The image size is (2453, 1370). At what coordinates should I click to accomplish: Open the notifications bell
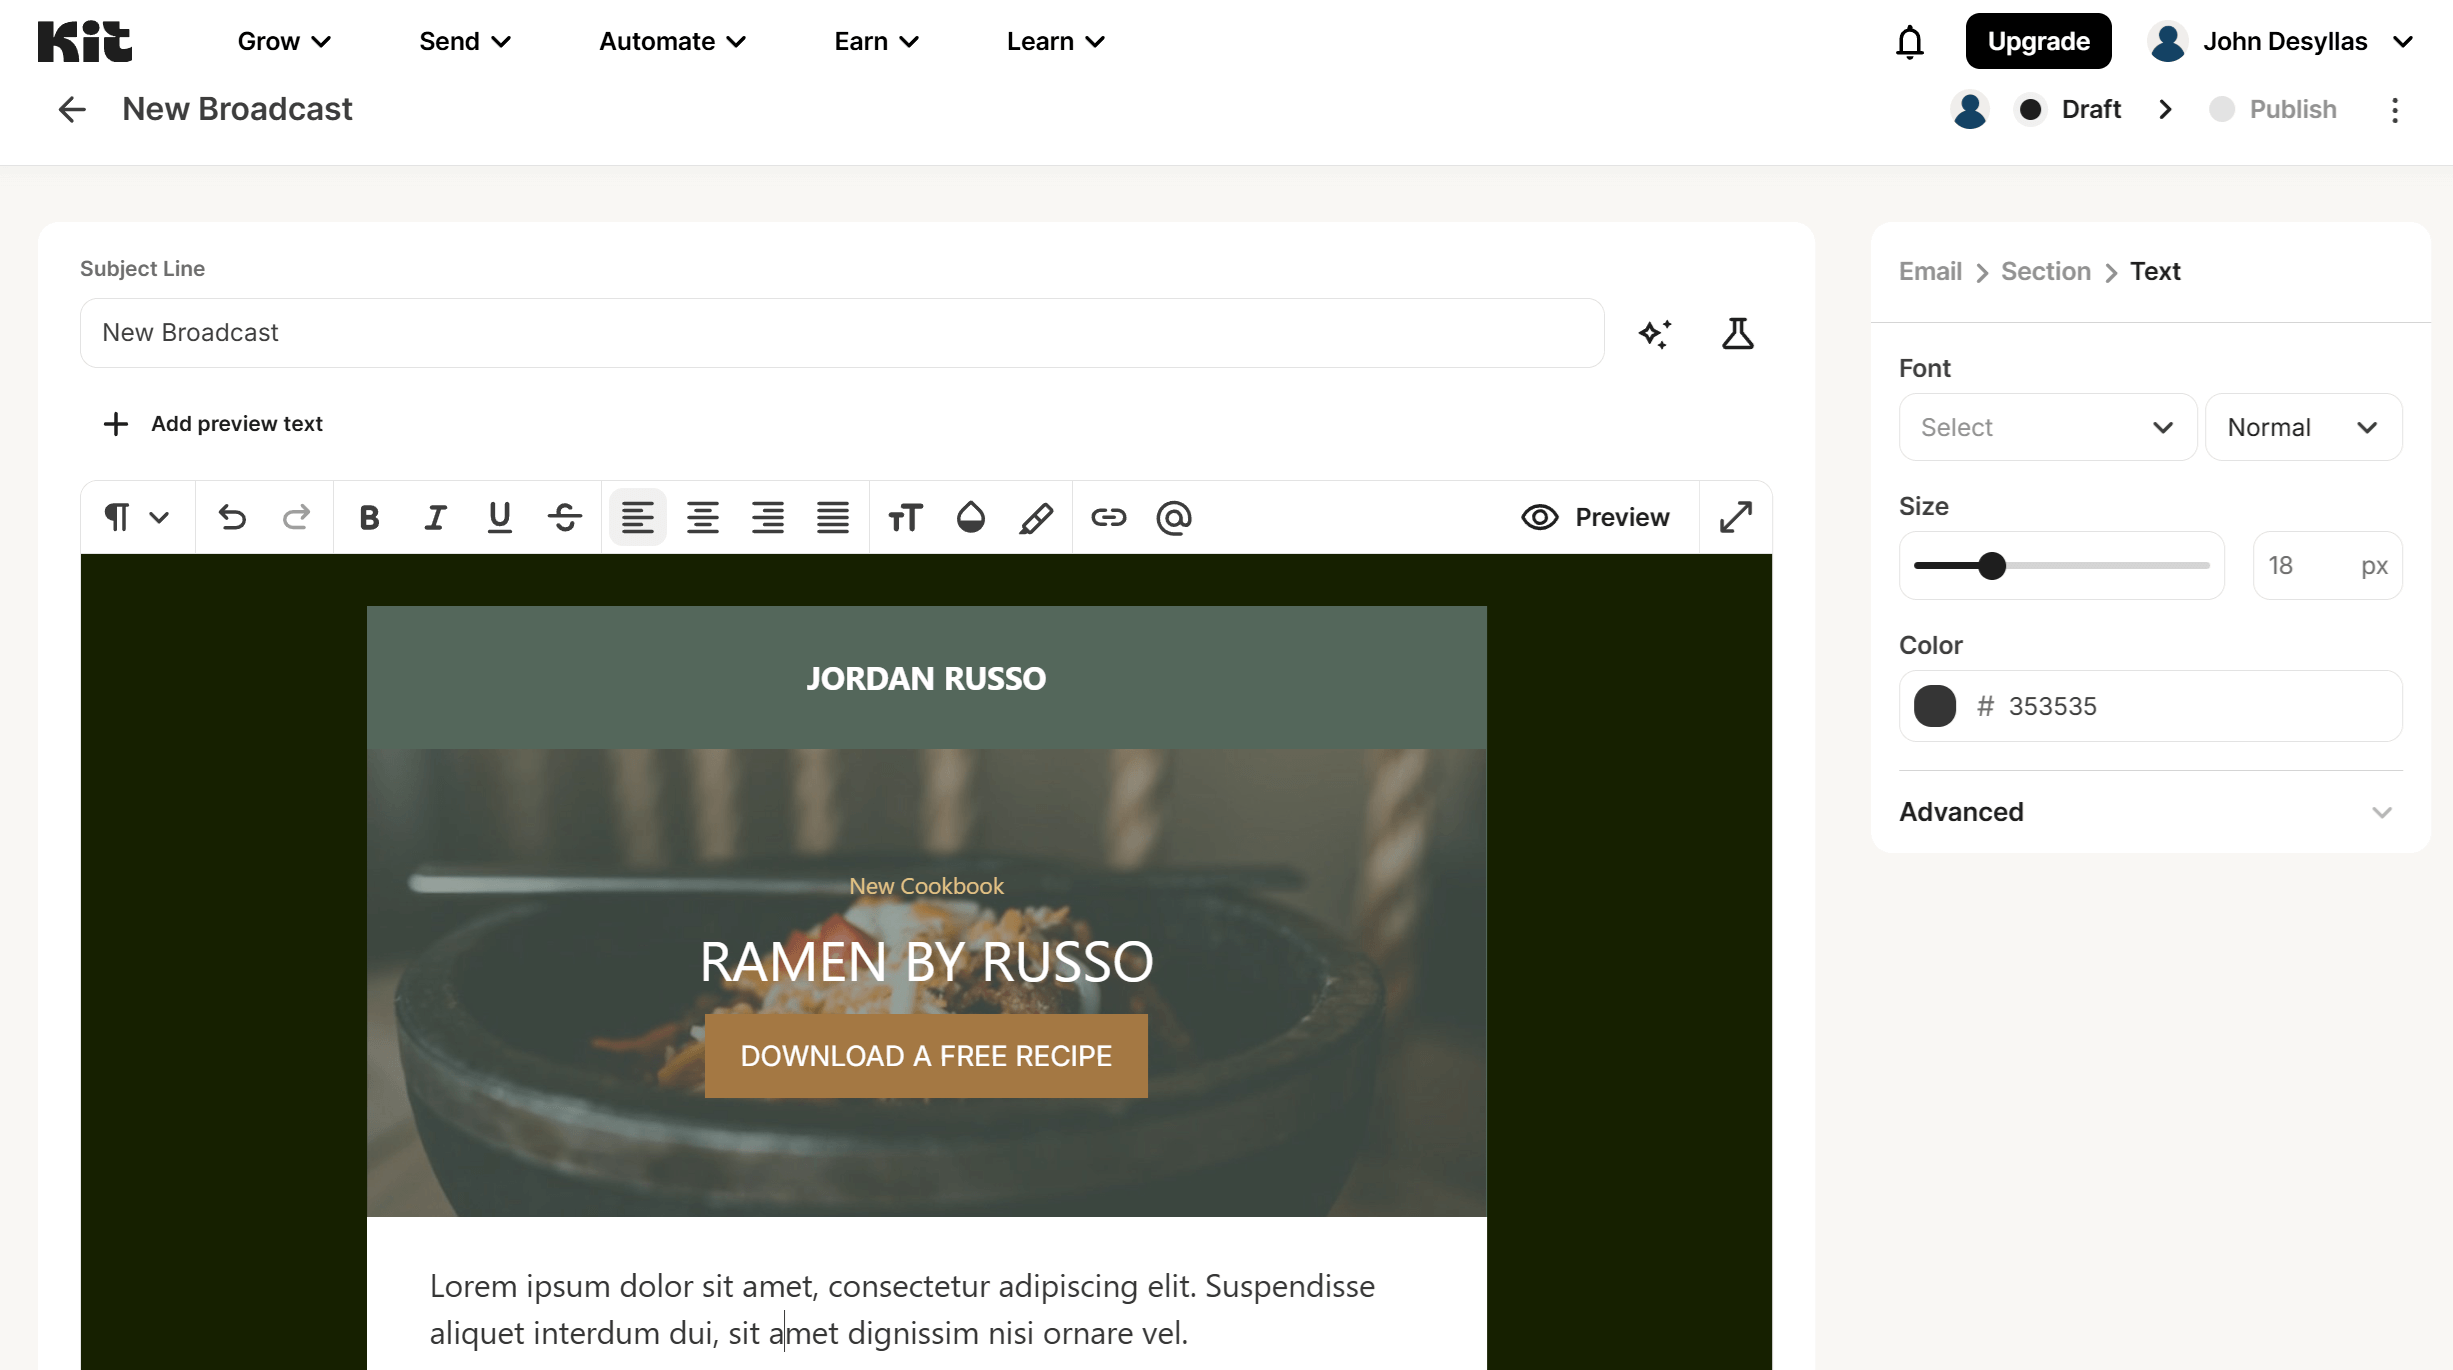click(x=1909, y=42)
